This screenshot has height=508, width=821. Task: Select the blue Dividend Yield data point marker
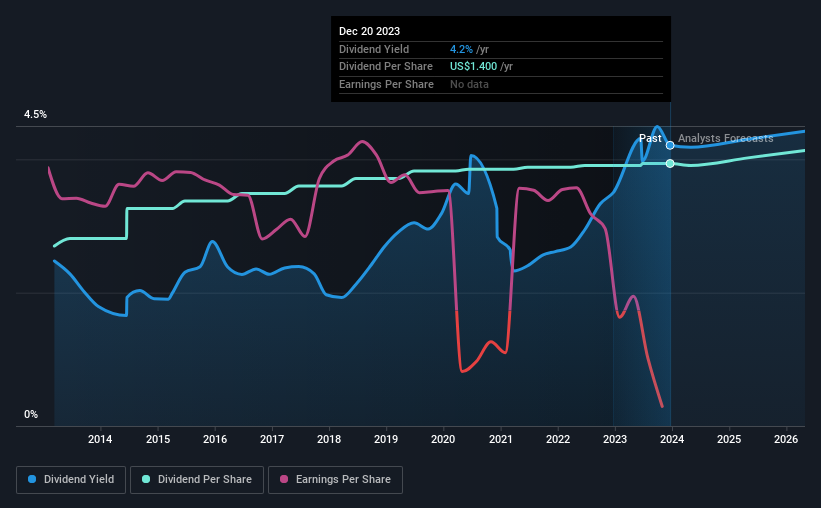670,145
